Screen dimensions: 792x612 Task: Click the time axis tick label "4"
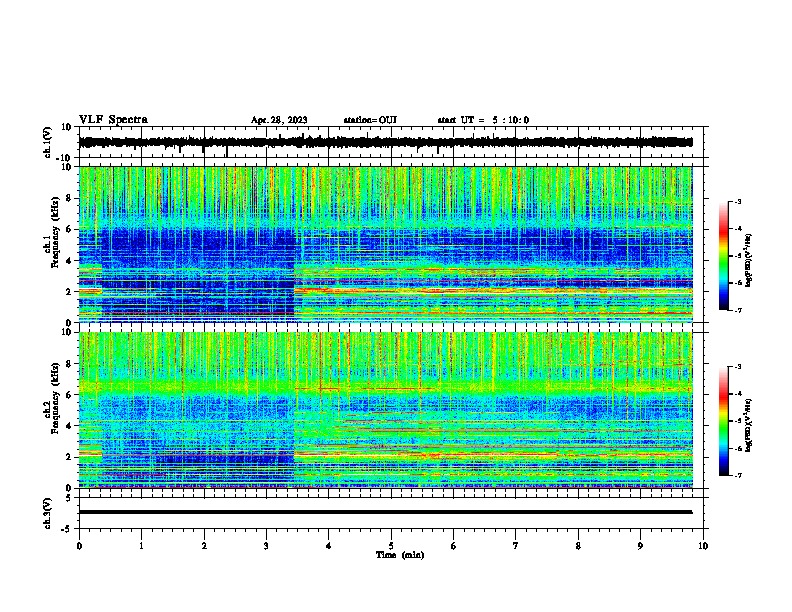tap(329, 546)
